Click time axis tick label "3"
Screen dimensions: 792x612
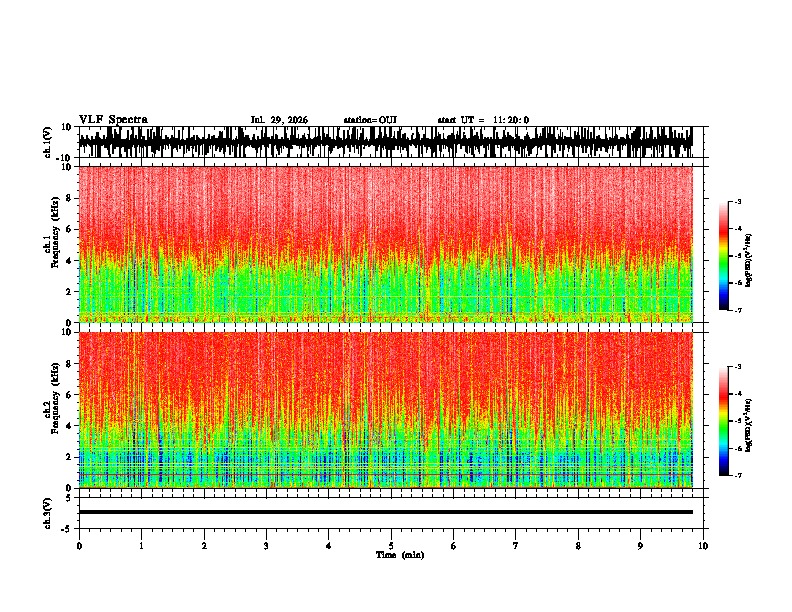[x=266, y=546]
